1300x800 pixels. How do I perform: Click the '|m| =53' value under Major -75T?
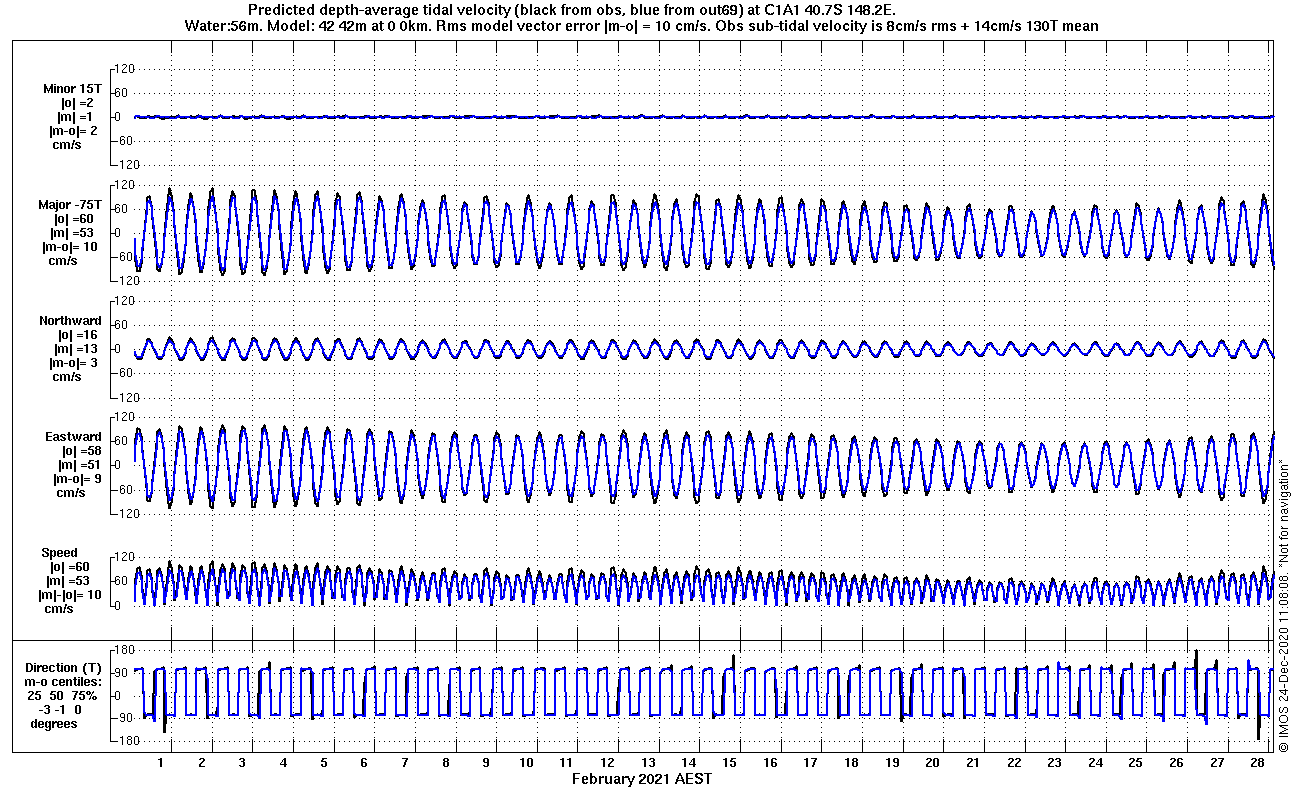(x=74, y=232)
